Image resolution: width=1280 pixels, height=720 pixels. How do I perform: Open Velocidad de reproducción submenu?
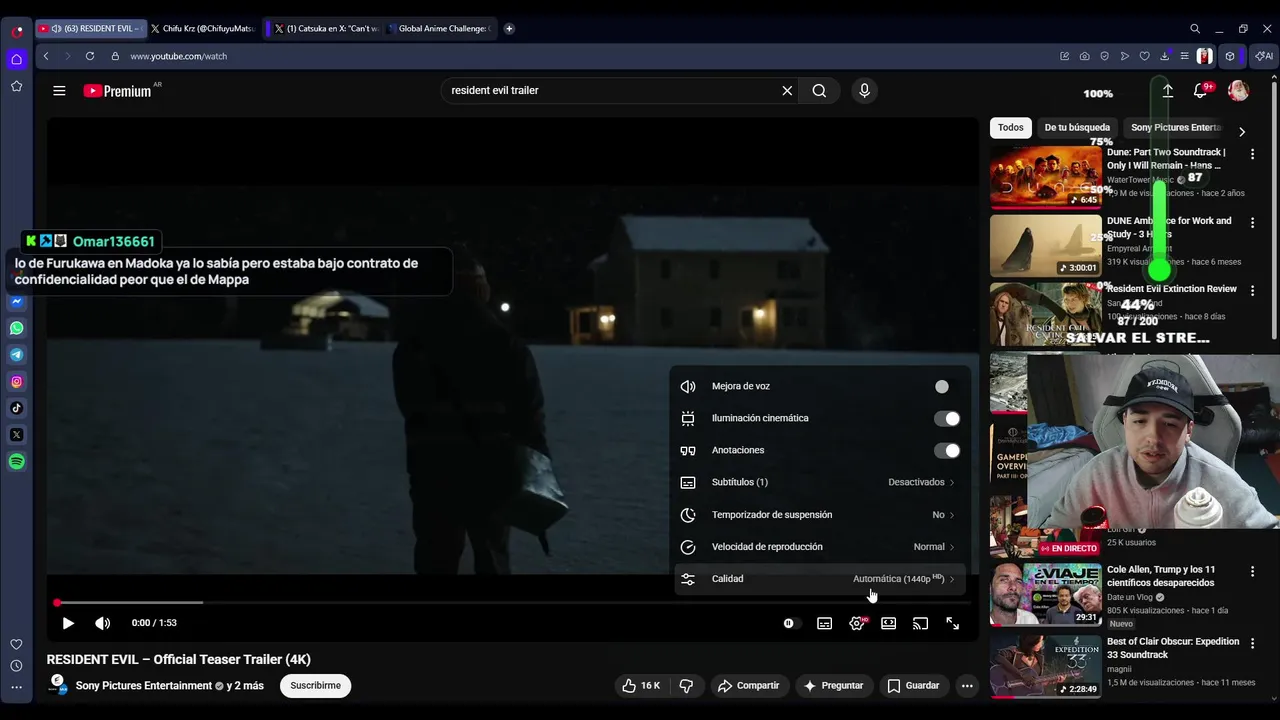coord(820,546)
